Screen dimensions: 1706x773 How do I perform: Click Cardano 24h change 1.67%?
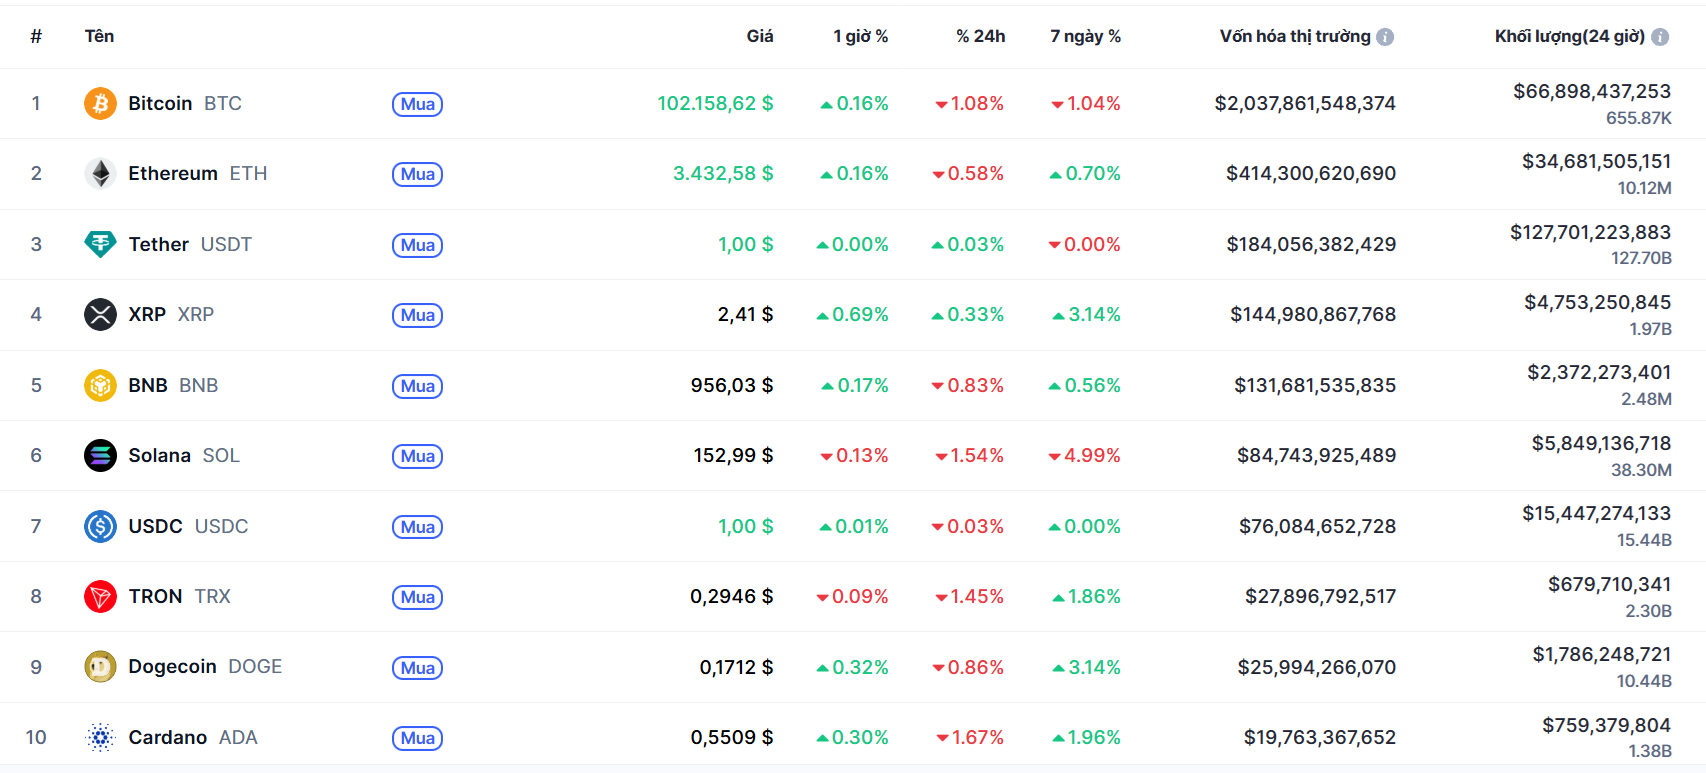[x=970, y=738]
